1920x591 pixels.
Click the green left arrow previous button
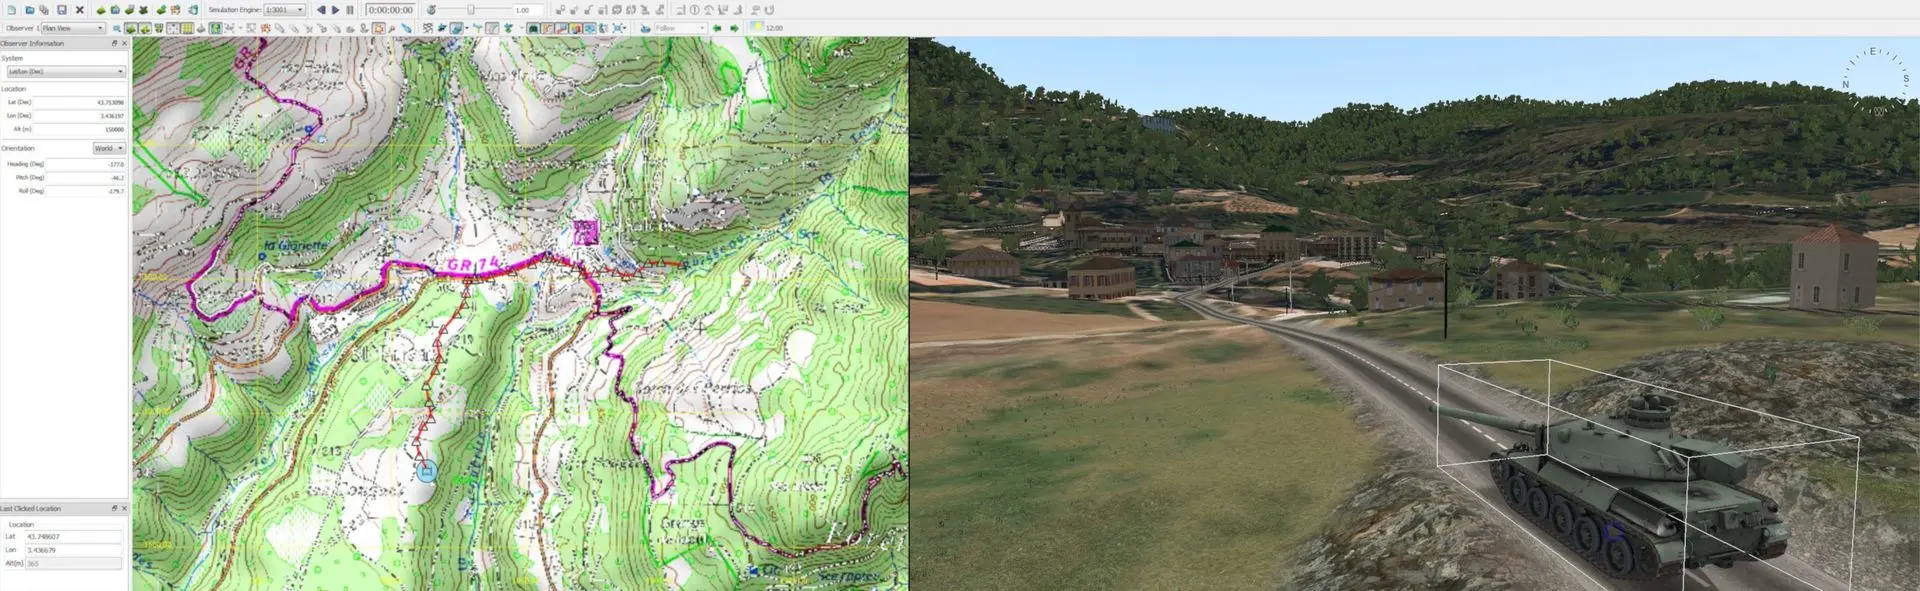(717, 28)
